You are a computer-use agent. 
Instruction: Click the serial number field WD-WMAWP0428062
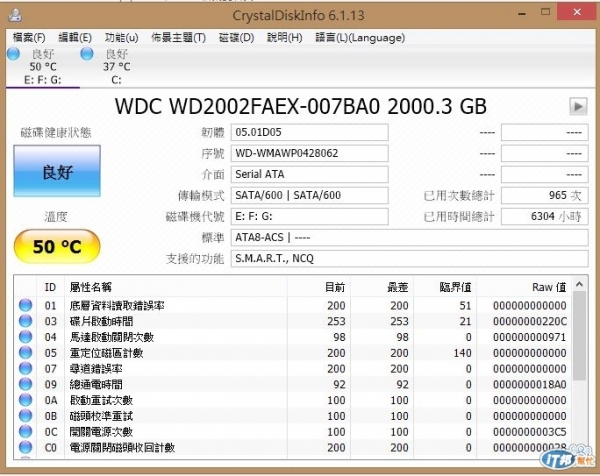pyautogui.click(x=310, y=153)
